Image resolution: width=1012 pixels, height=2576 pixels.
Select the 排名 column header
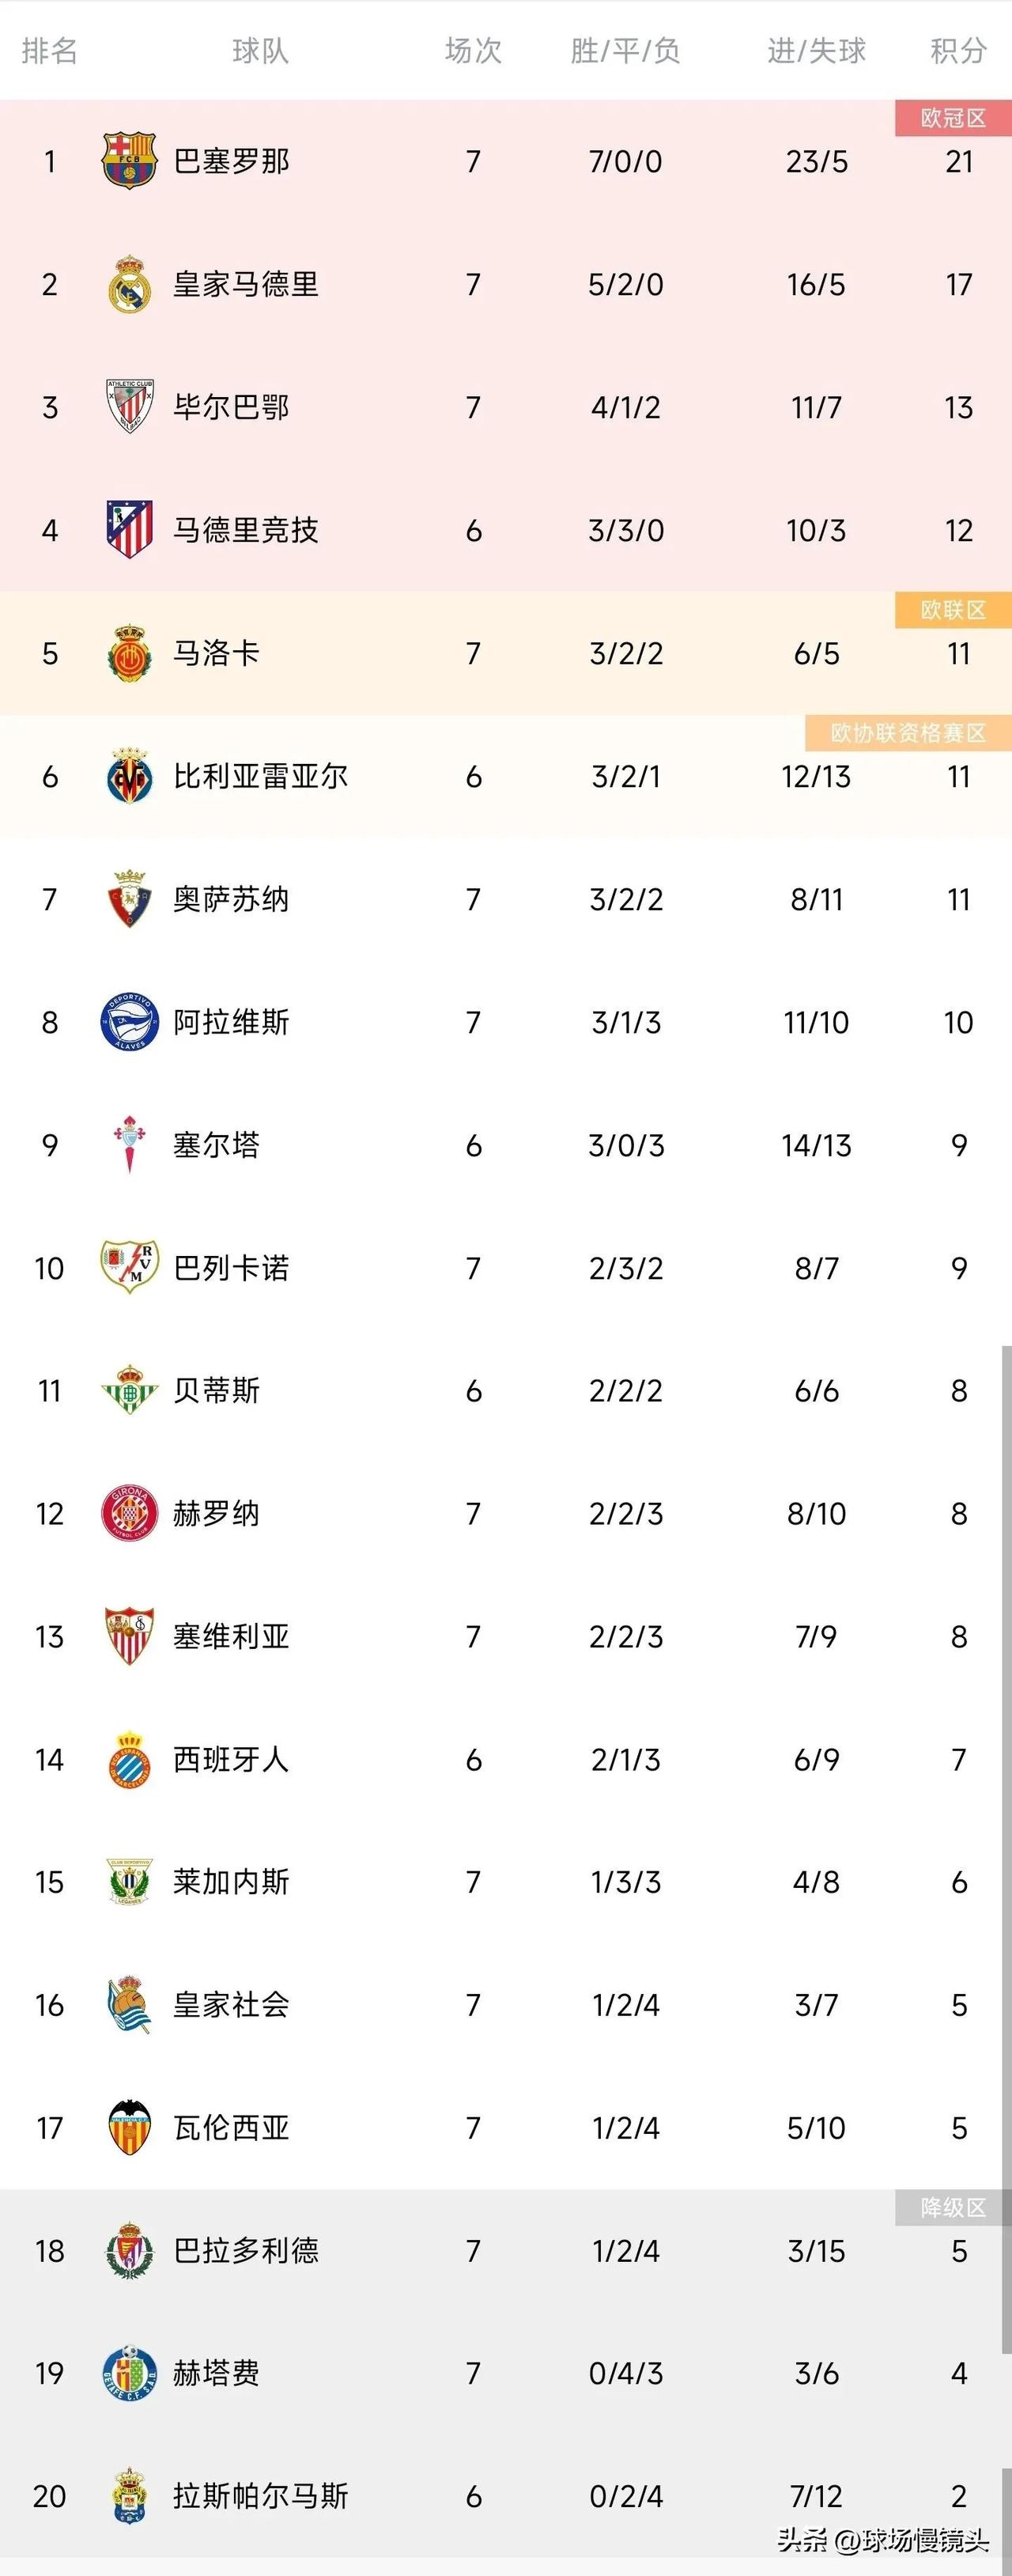(x=49, y=50)
